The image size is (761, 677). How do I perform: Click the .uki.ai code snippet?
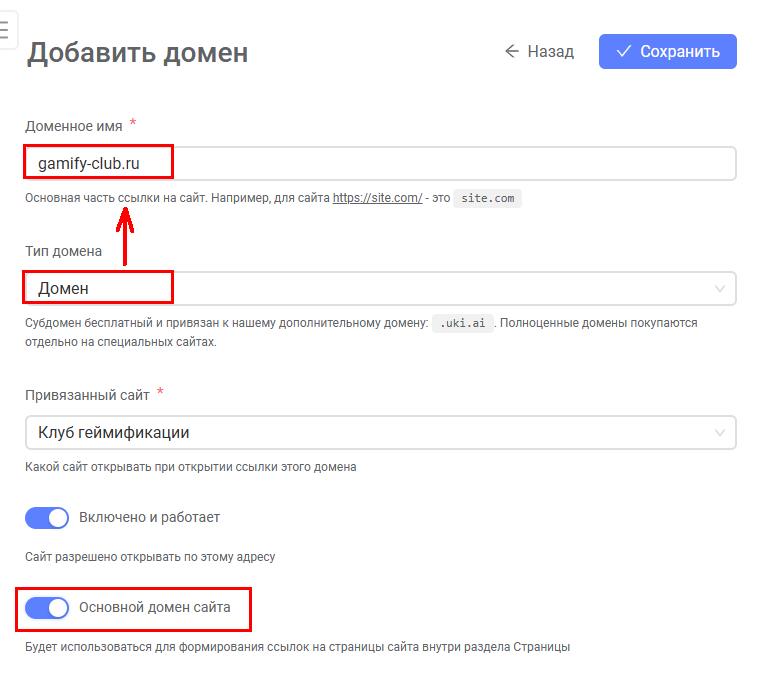(x=463, y=324)
